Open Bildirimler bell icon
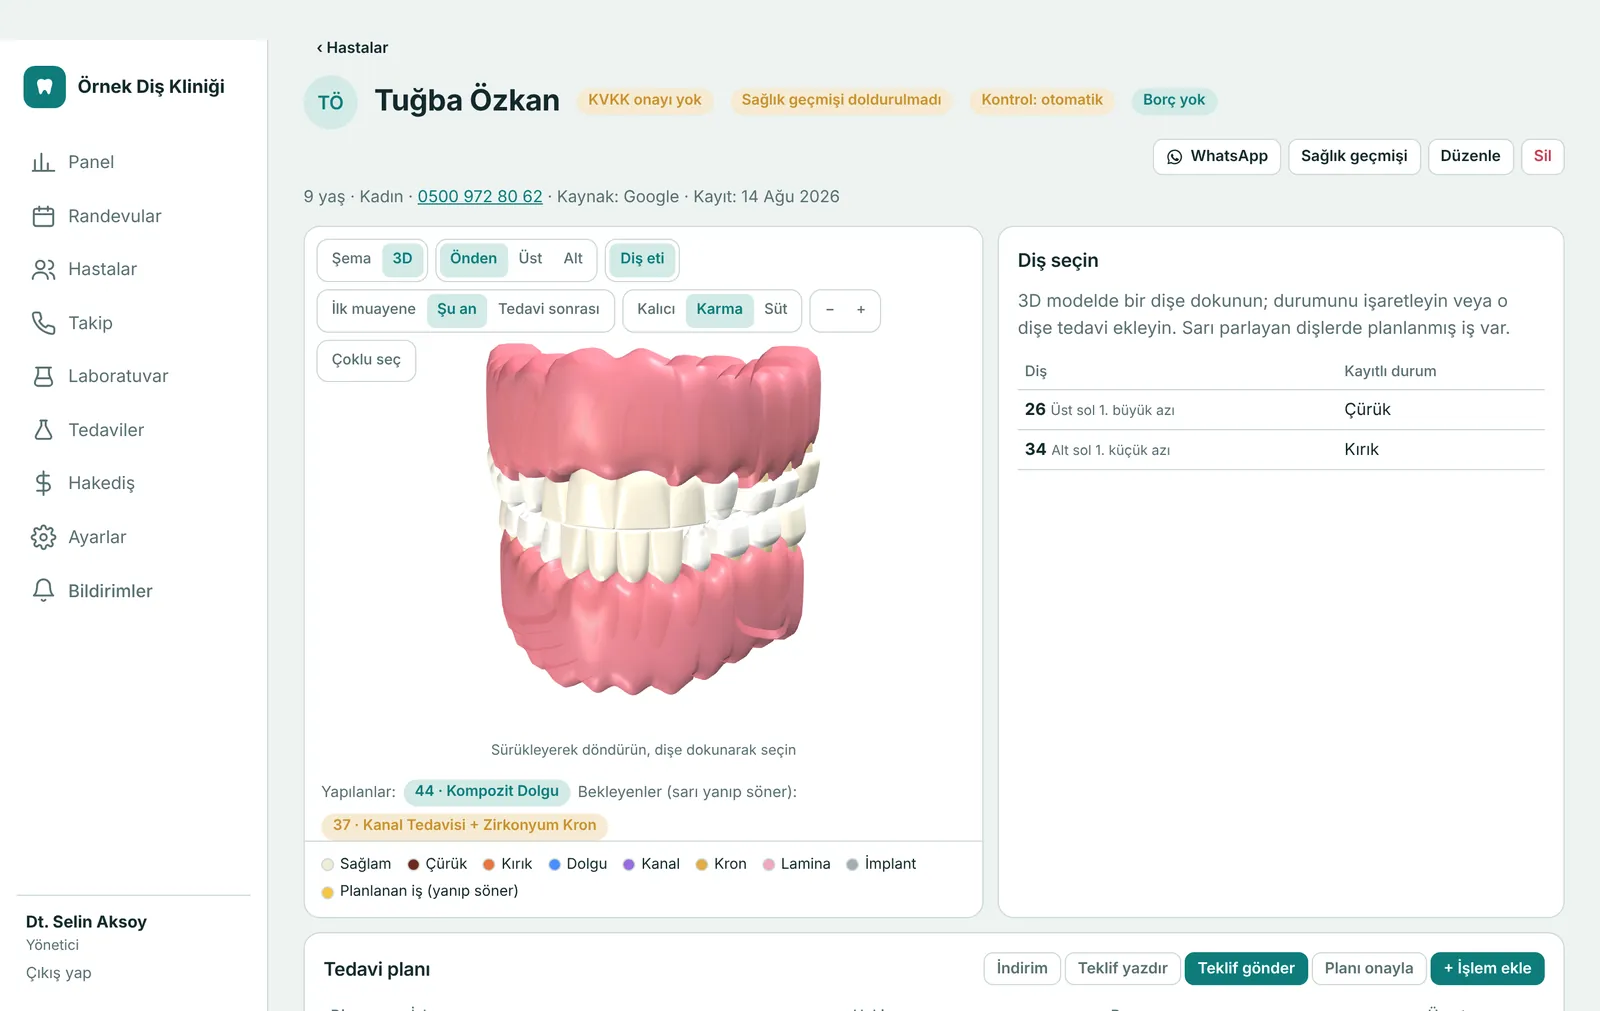 coord(43,591)
